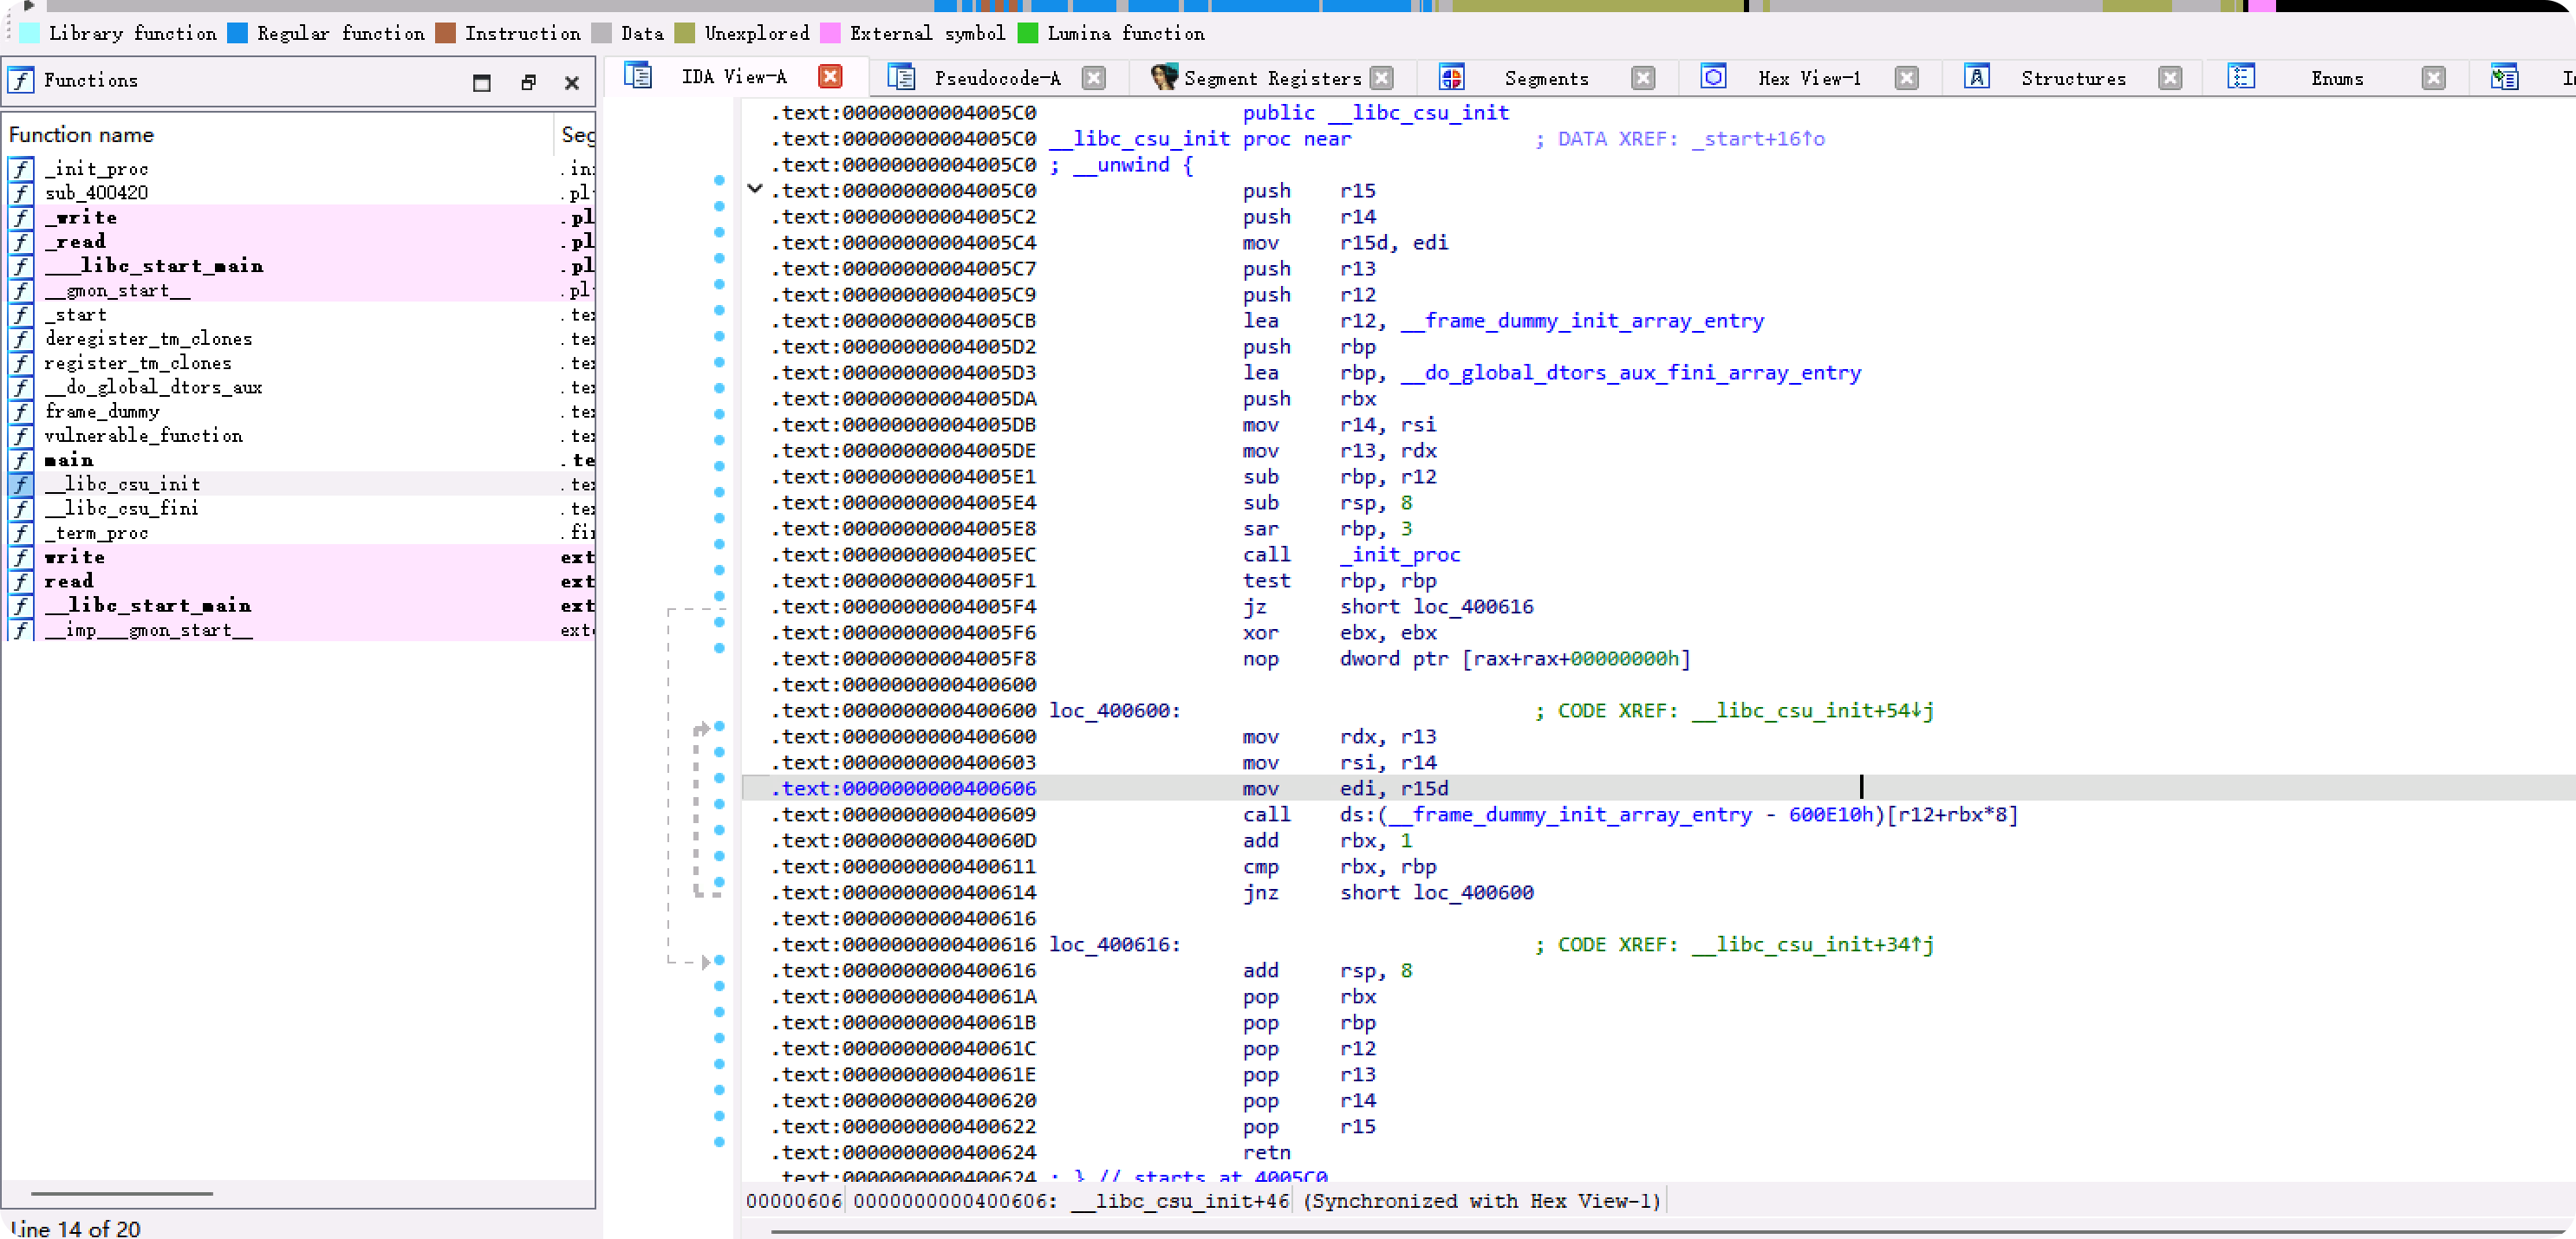Toggle breakpoint dot at retn line

coord(719,1142)
